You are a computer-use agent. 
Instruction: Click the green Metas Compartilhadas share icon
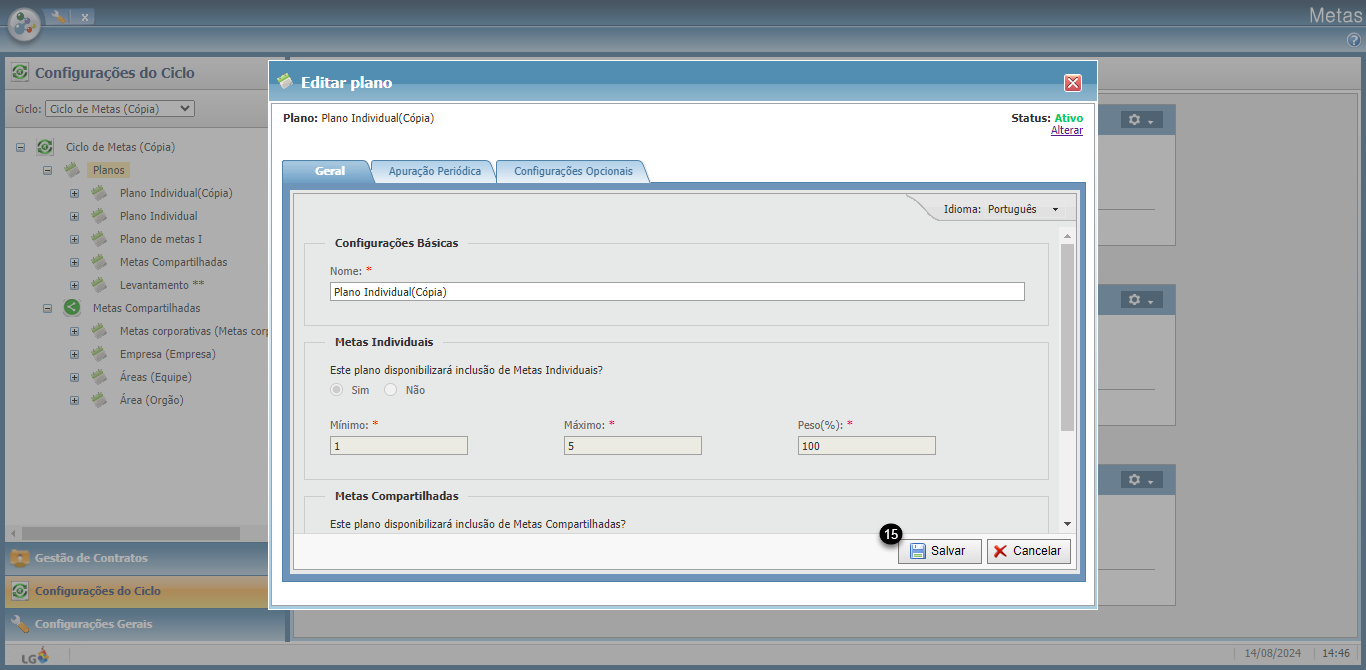(x=72, y=308)
